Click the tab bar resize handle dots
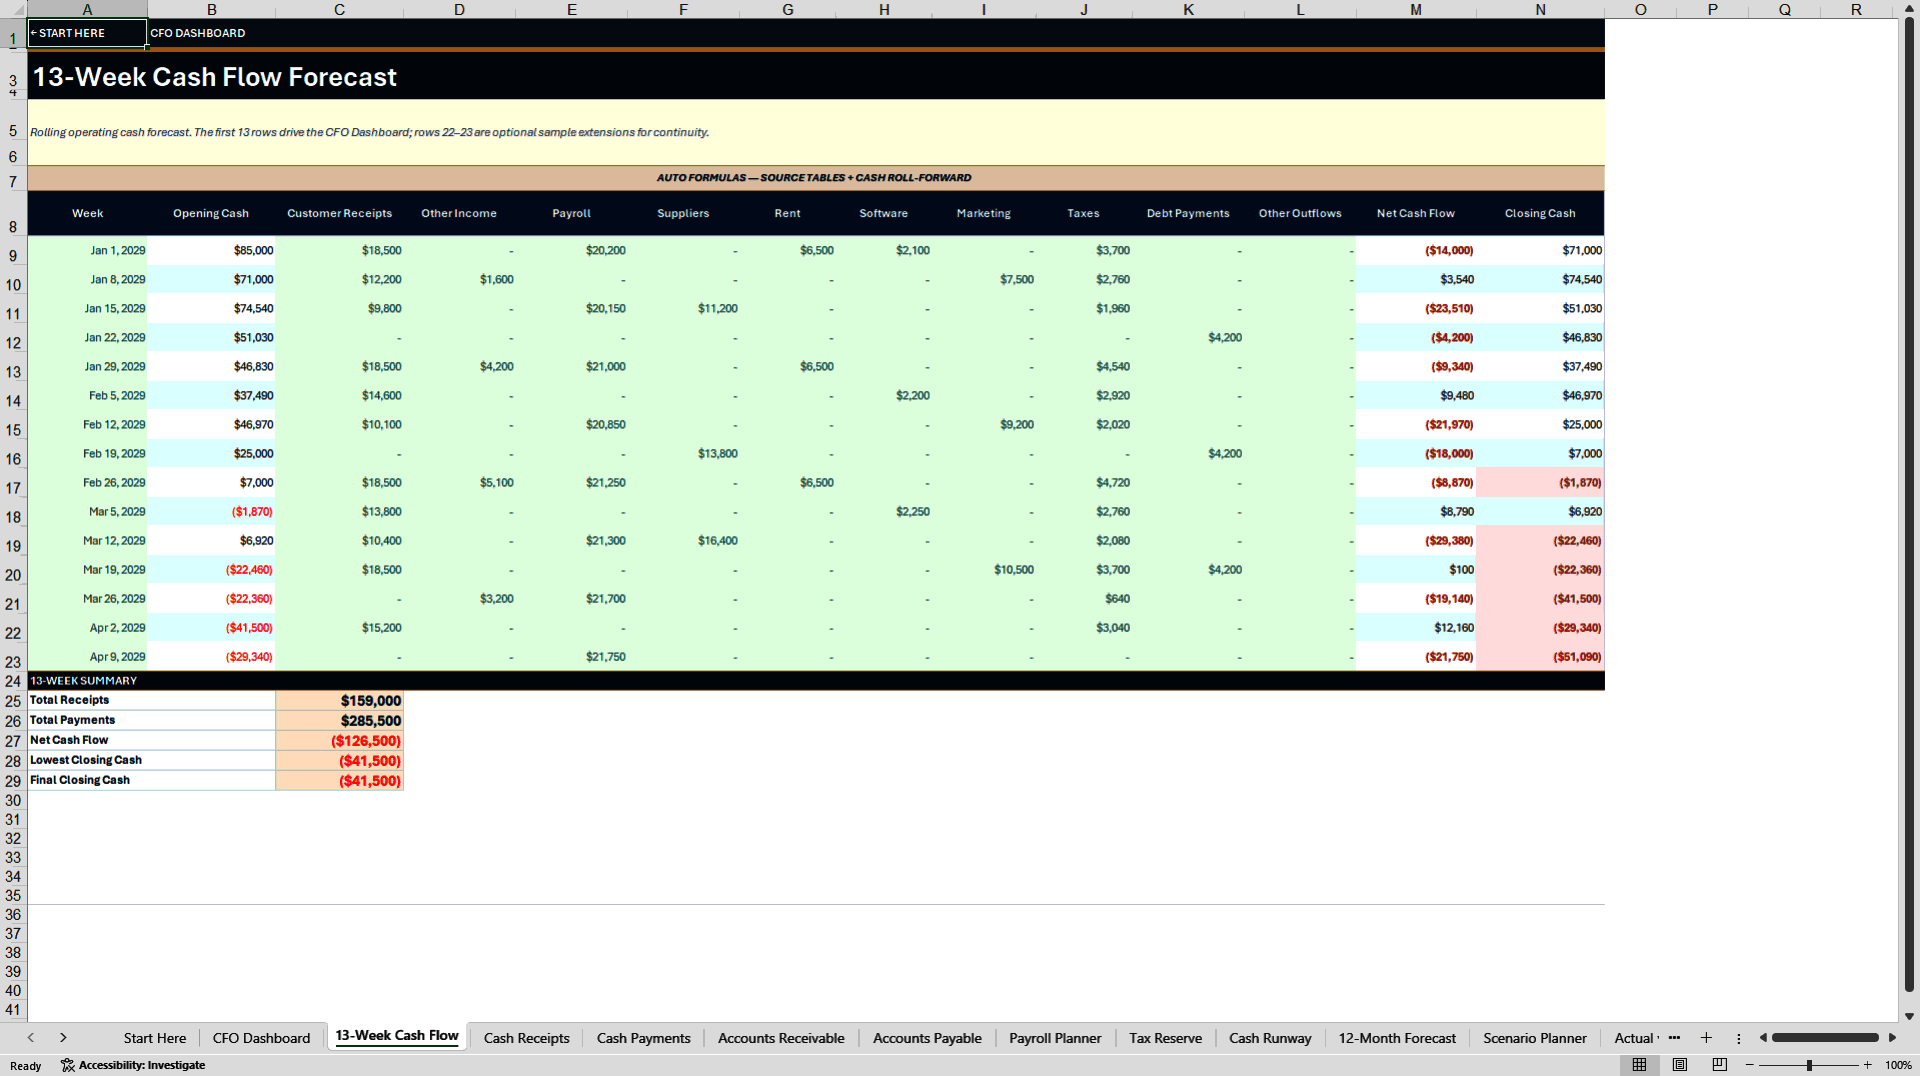Image resolution: width=1920 pixels, height=1076 pixels. 1739,1038
